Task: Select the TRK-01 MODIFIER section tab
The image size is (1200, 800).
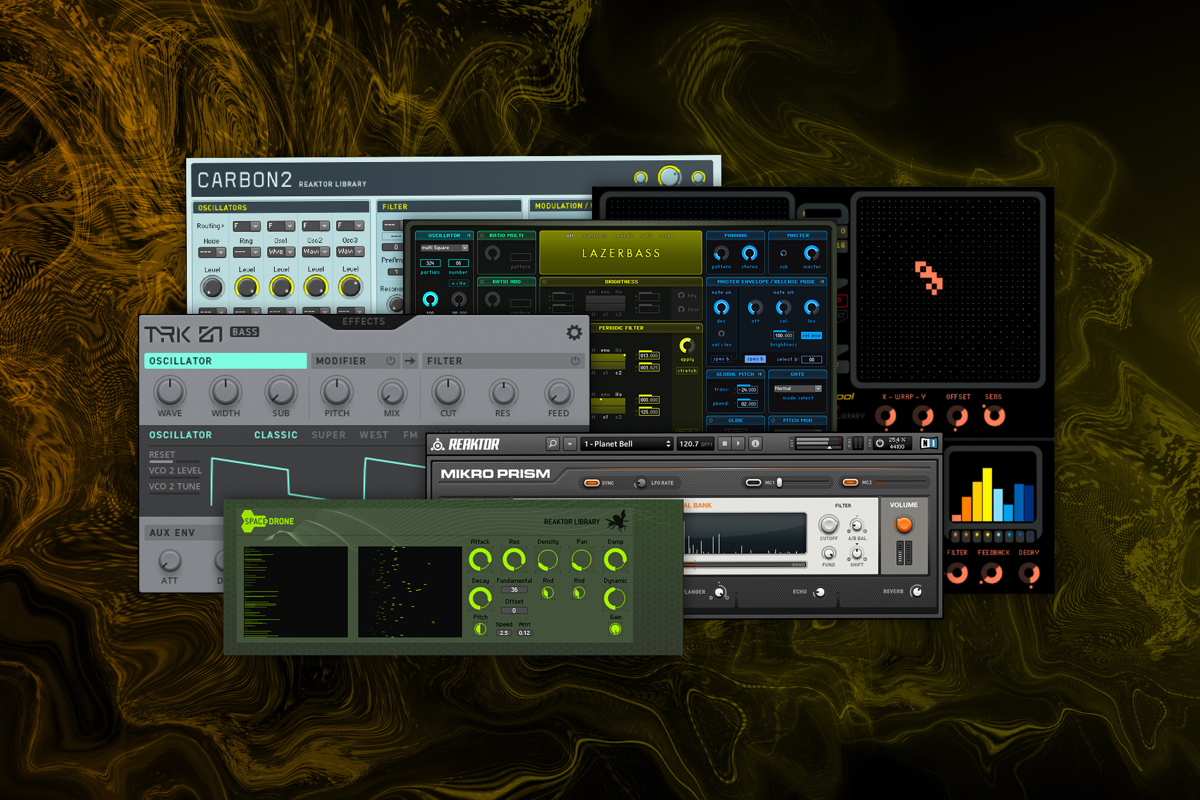Action: [356, 361]
